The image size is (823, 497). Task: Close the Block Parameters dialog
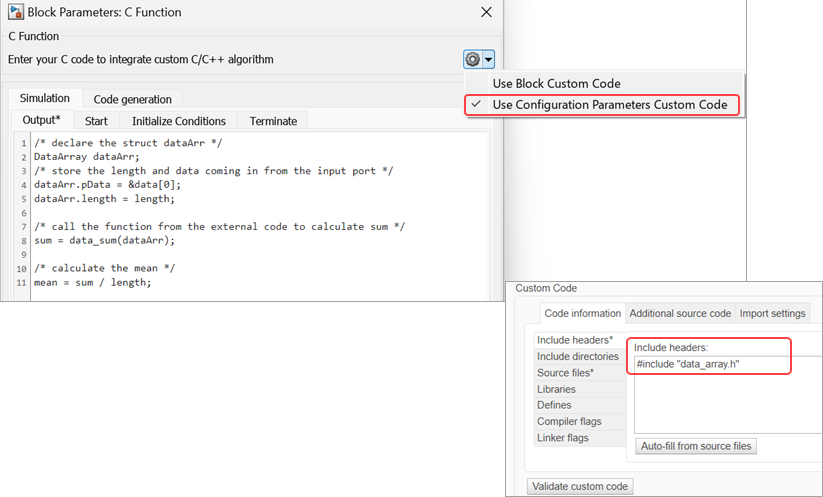[486, 13]
